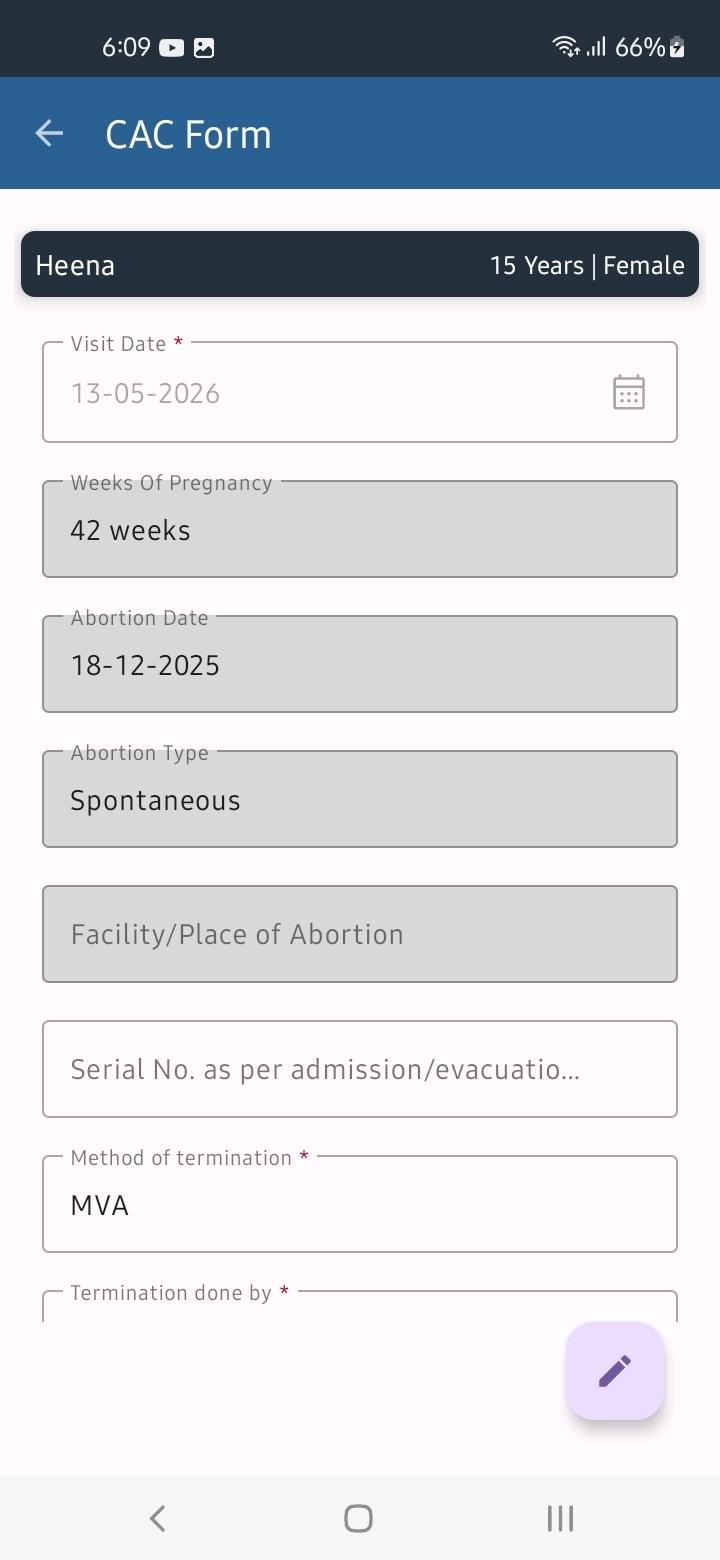
Task: Tap the Weeks Of Pregnancy field
Action: click(x=360, y=529)
